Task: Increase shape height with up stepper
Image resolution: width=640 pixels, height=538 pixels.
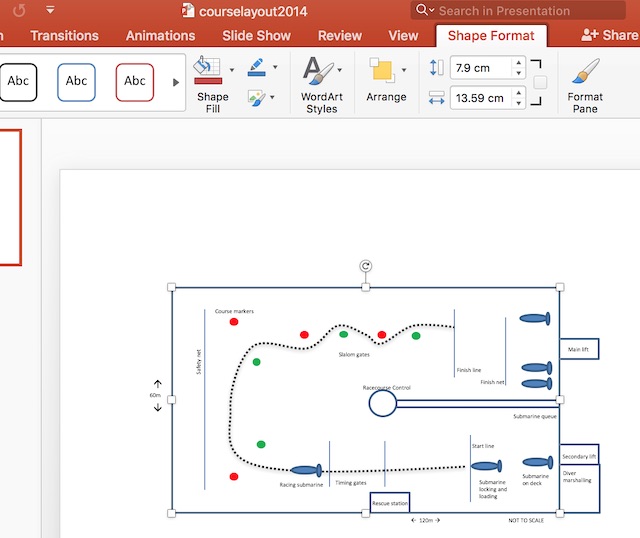Action: pos(517,63)
